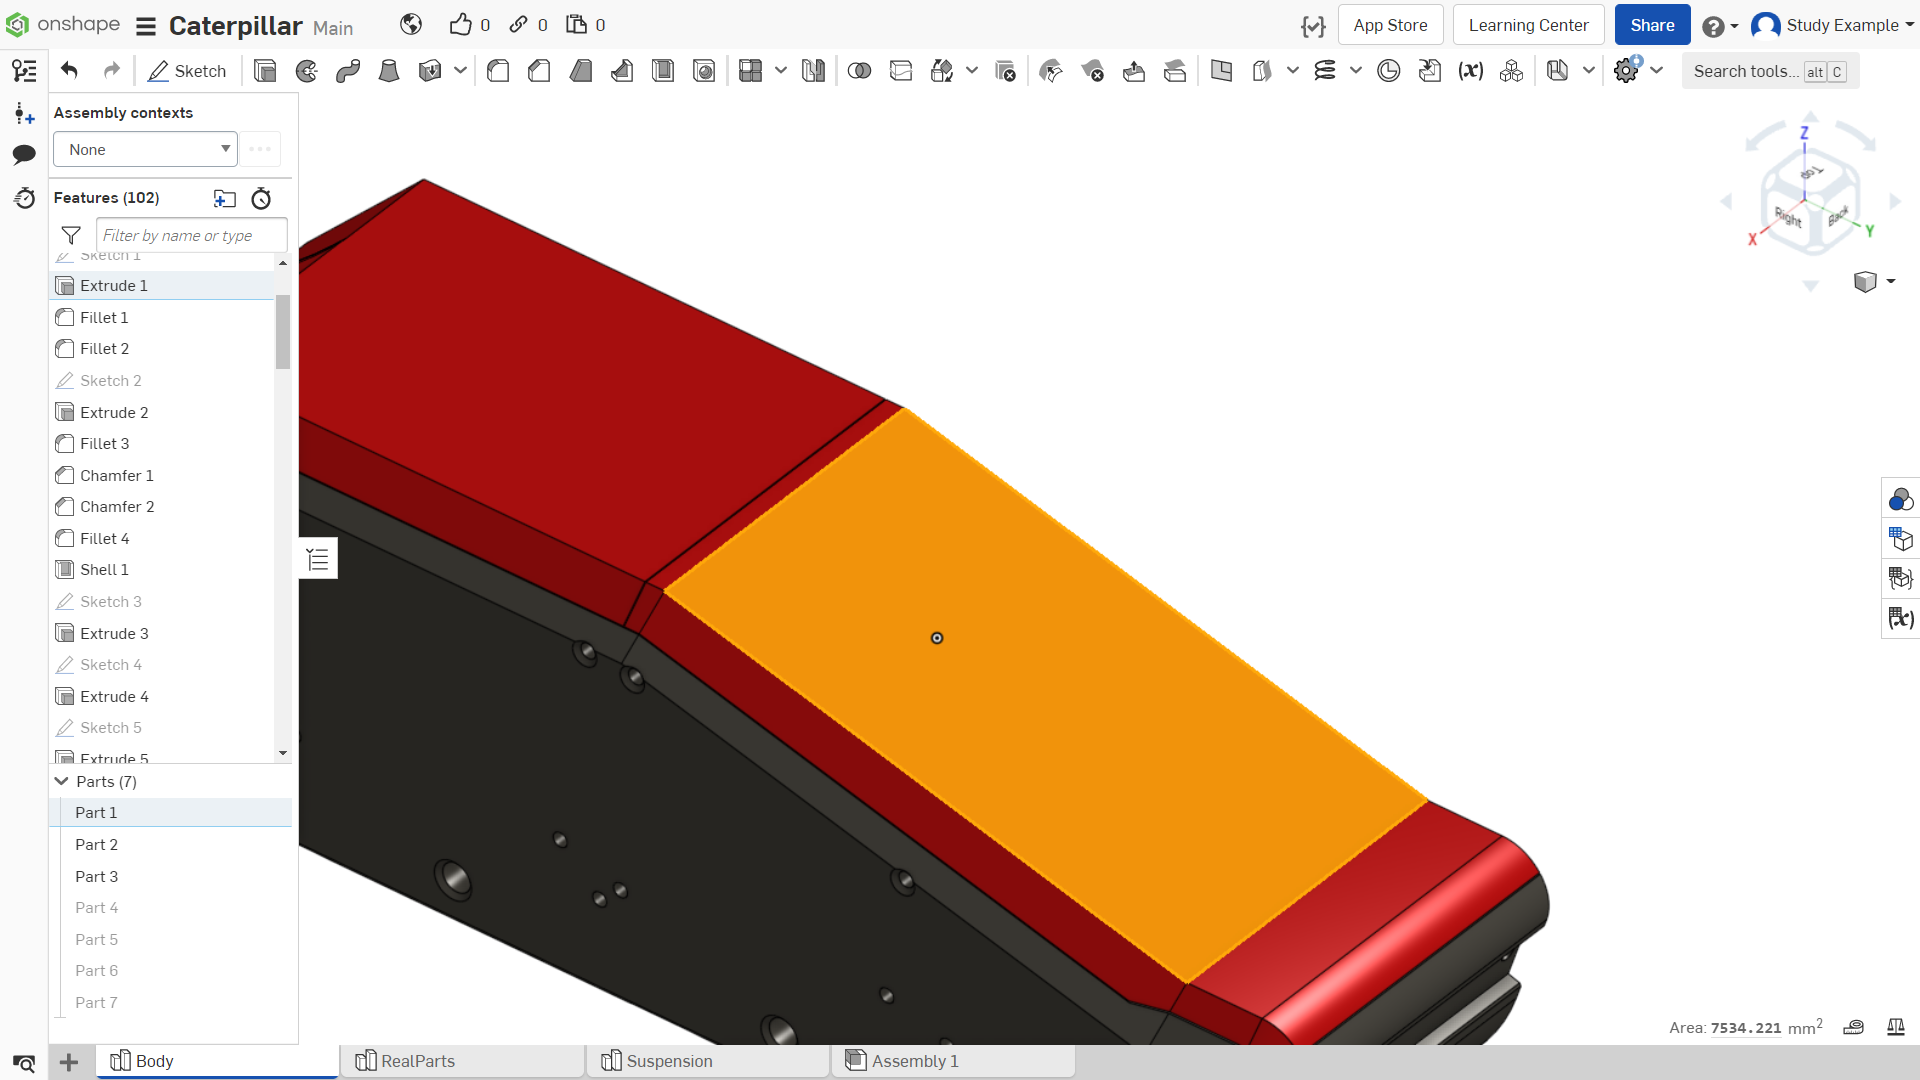This screenshot has width=1920, height=1080.
Task: Open the Help menu
Action: (1720, 26)
